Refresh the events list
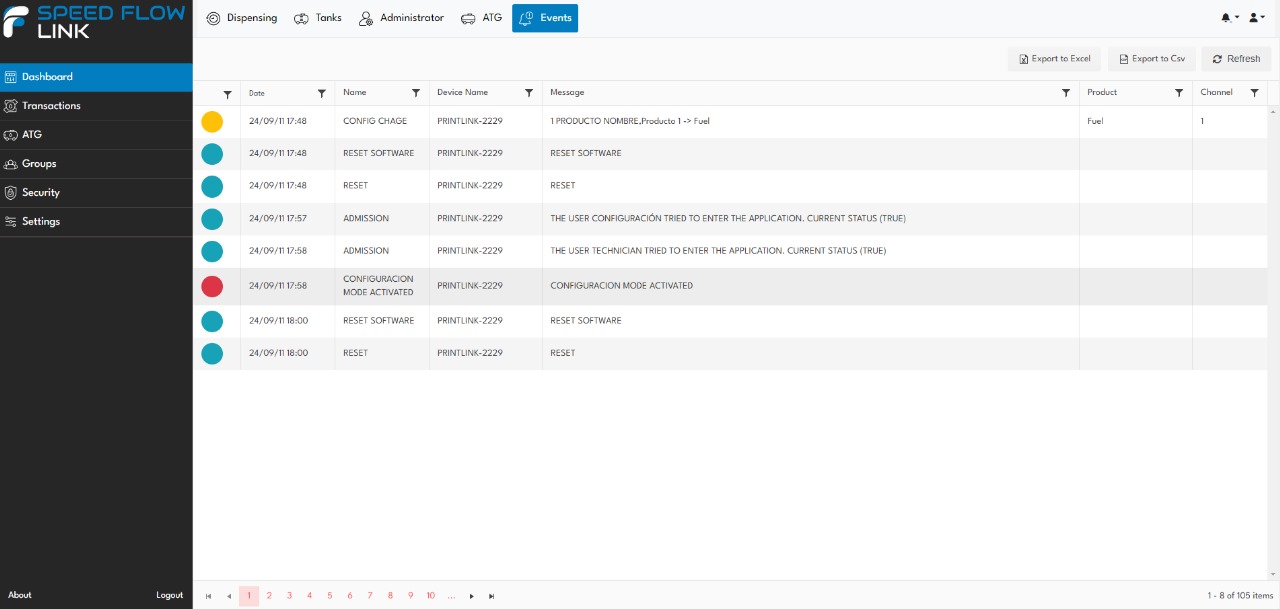Screen dimensions: 1280x609 click(1236, 59)
